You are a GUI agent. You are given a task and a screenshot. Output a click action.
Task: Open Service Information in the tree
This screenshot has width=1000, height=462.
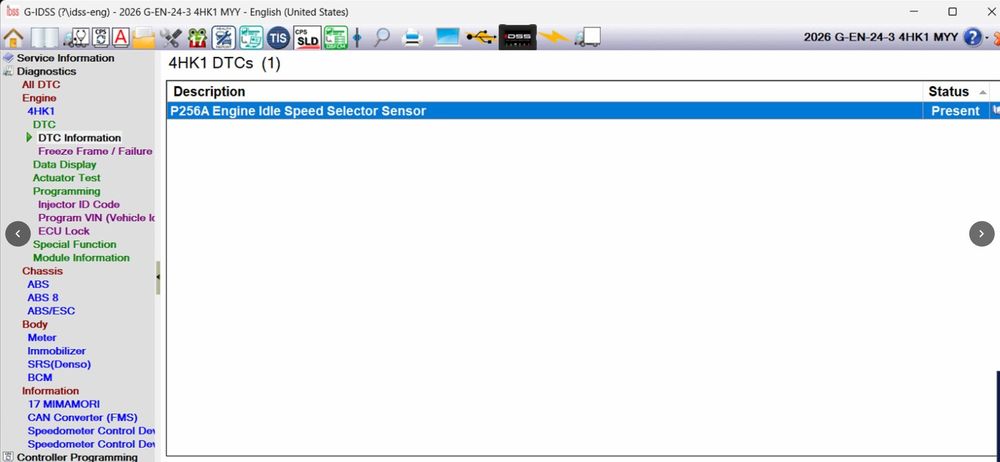(65, 58)
